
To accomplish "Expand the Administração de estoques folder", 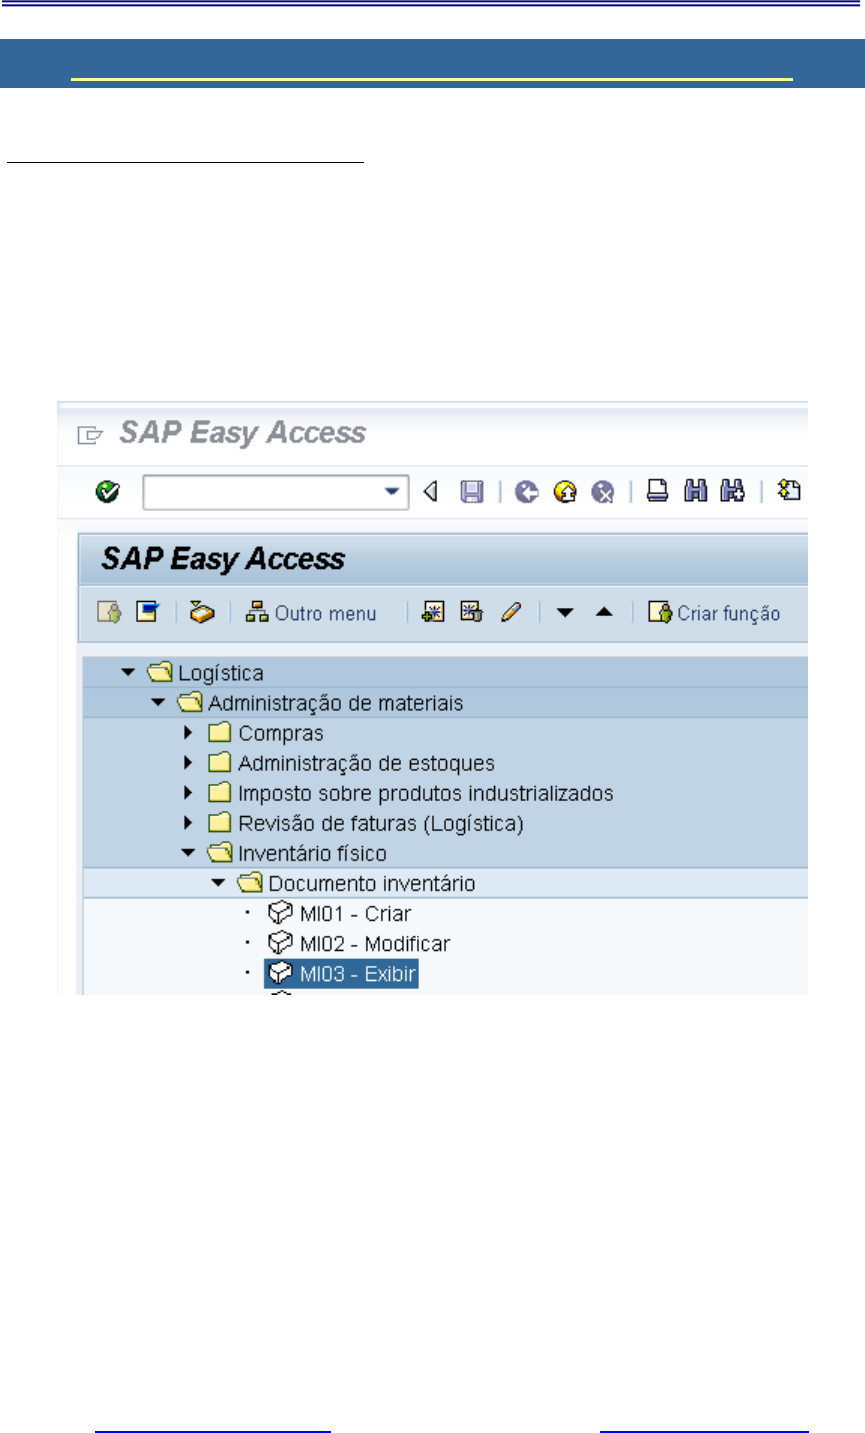I will click(188, 763).
